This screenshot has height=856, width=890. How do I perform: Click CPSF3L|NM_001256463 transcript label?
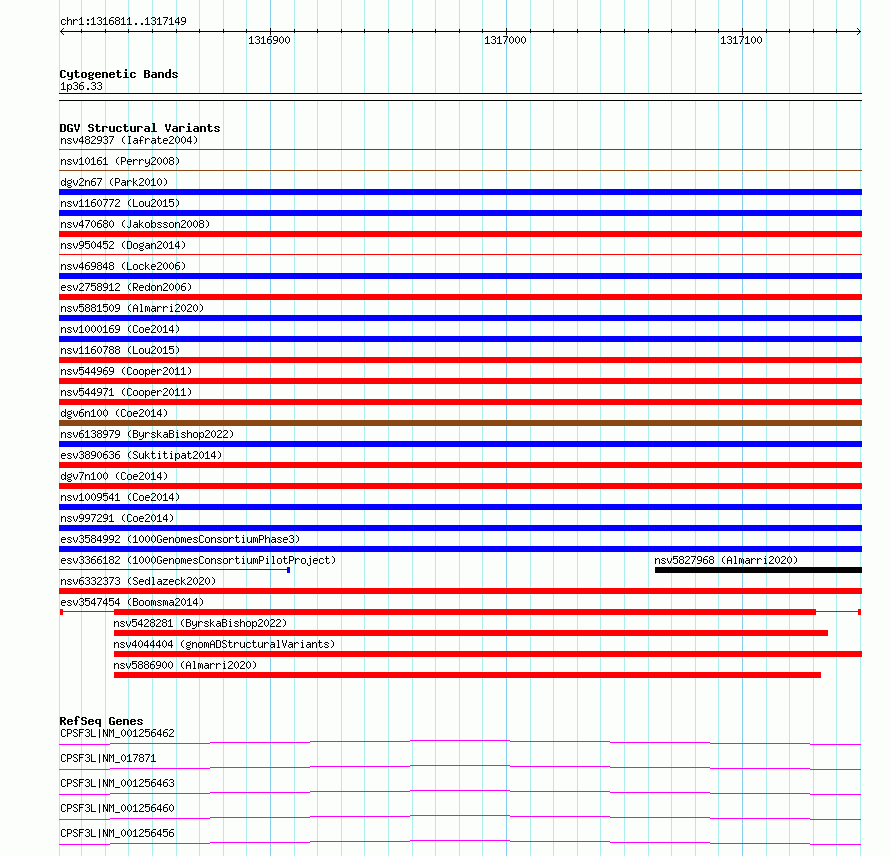coord(117,783)
